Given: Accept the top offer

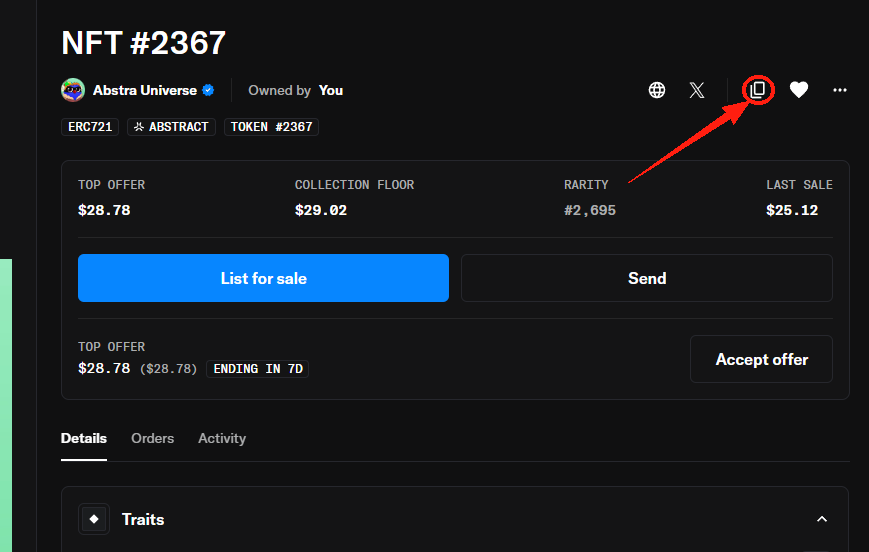Looking at the screenshot, I should point(761,359).
